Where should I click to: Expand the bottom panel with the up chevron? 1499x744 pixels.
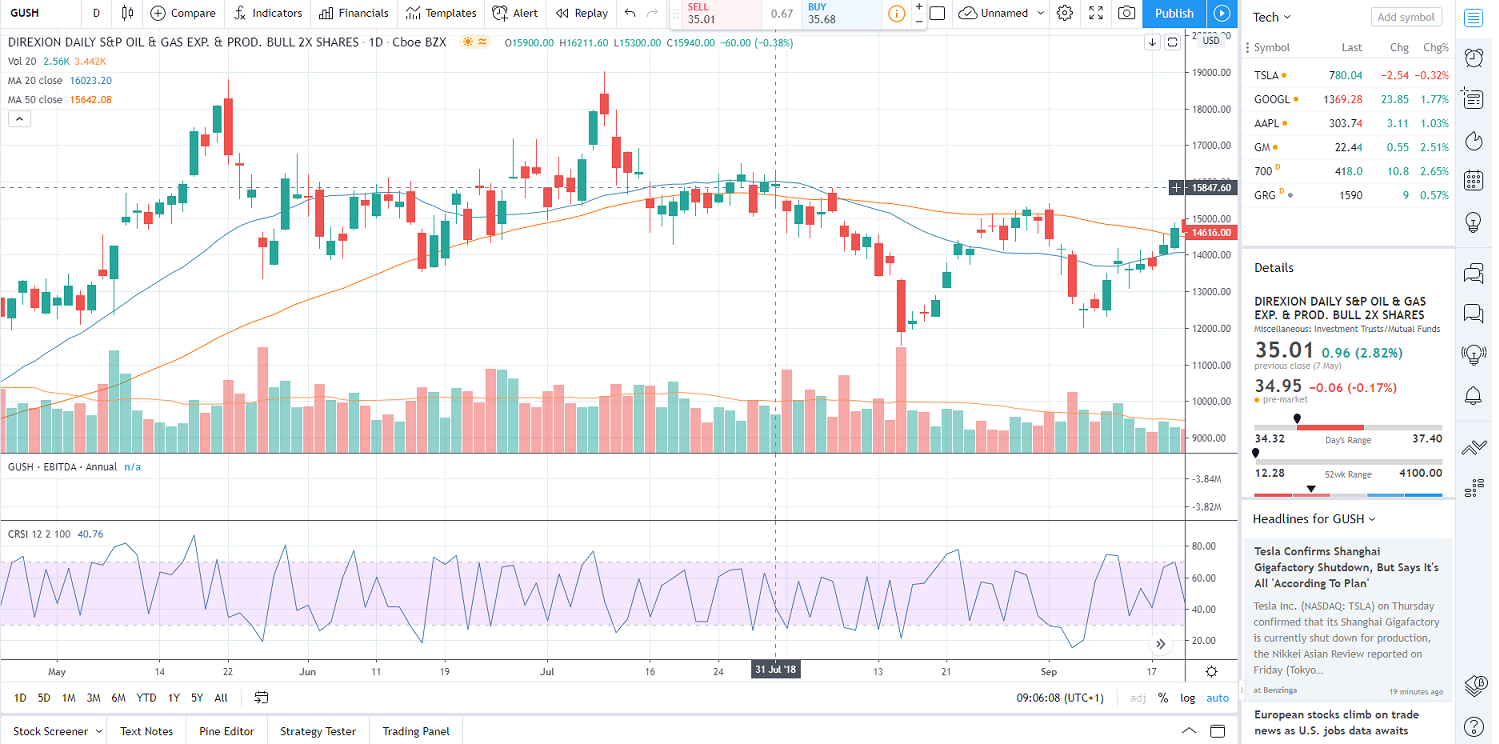(x=1188, y=730)
